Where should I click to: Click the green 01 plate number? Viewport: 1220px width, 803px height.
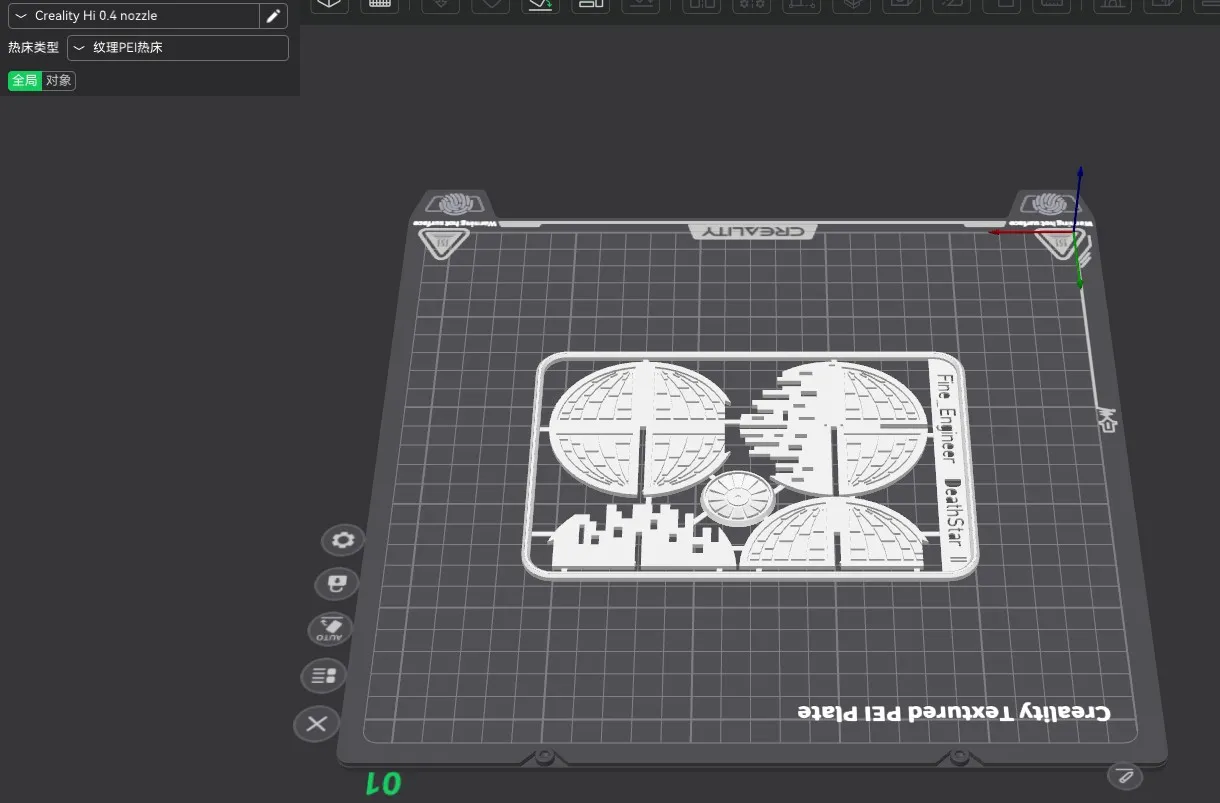[384, 783]
